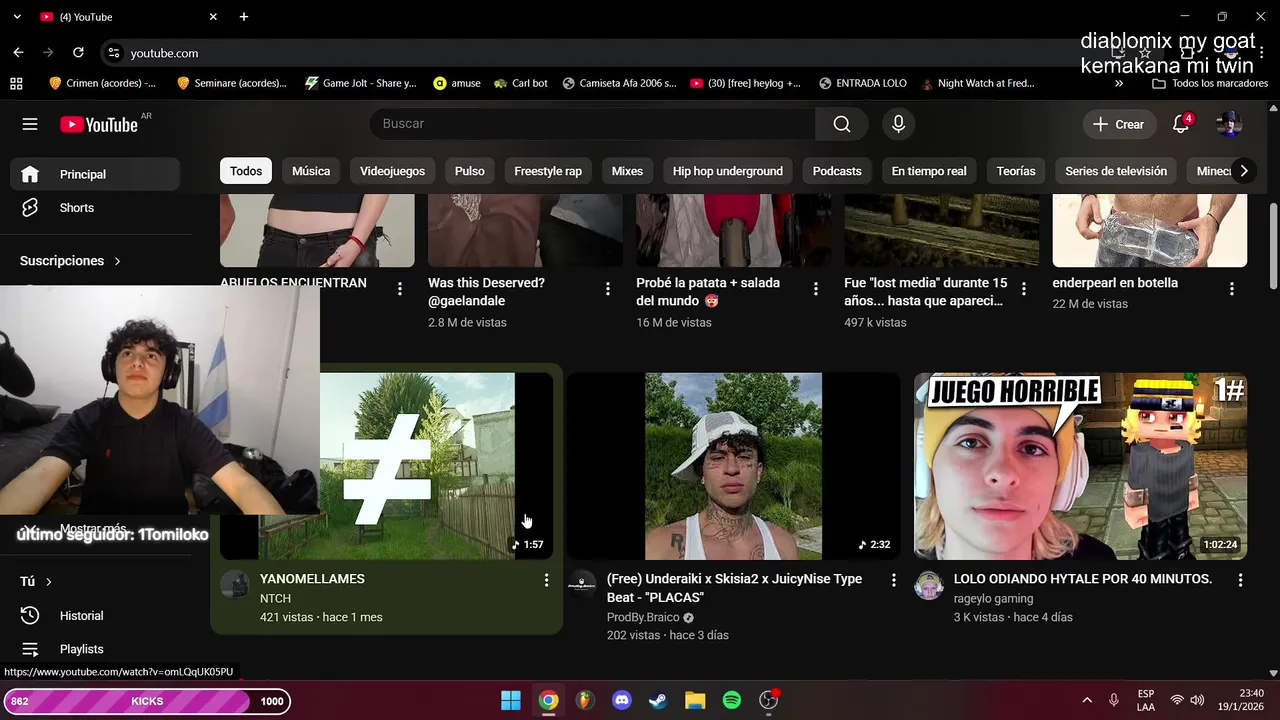Click the ProdBy.Braico channel avatar
1280x720 pixels.
tap(582, 585)
